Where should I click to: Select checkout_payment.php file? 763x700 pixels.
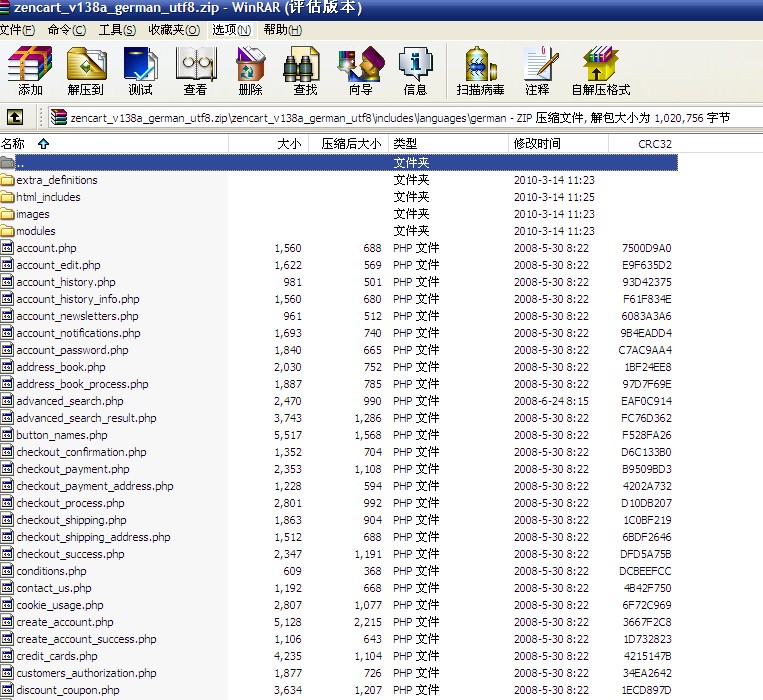pyautogui.click(x=73, y=469)
